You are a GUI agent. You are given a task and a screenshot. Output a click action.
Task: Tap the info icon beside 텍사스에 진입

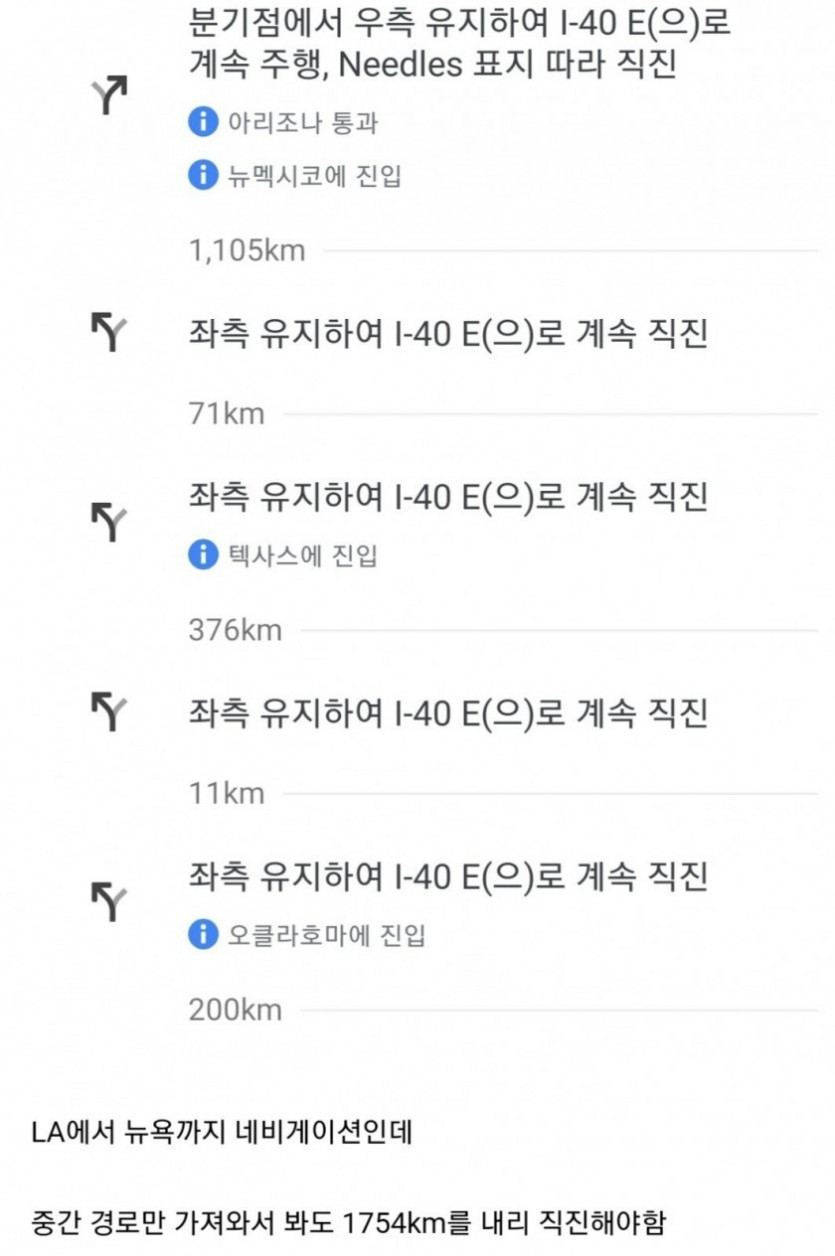203,554
